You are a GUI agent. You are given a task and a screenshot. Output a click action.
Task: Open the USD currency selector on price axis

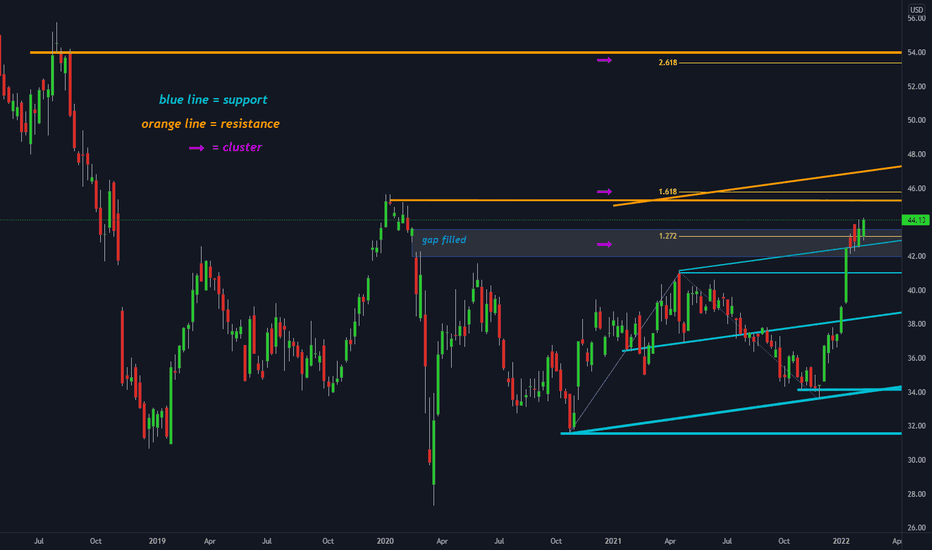(916, 10)
